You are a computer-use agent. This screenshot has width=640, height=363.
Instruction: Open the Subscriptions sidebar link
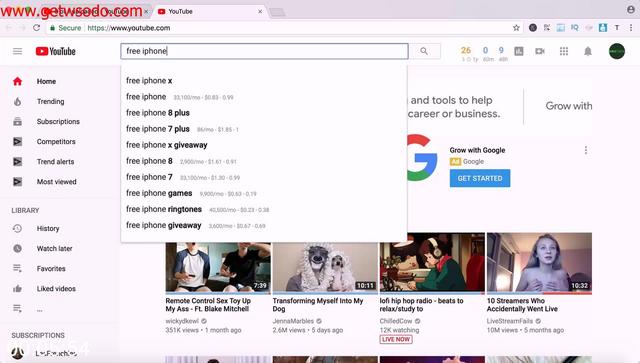click(x=58, y=121)
